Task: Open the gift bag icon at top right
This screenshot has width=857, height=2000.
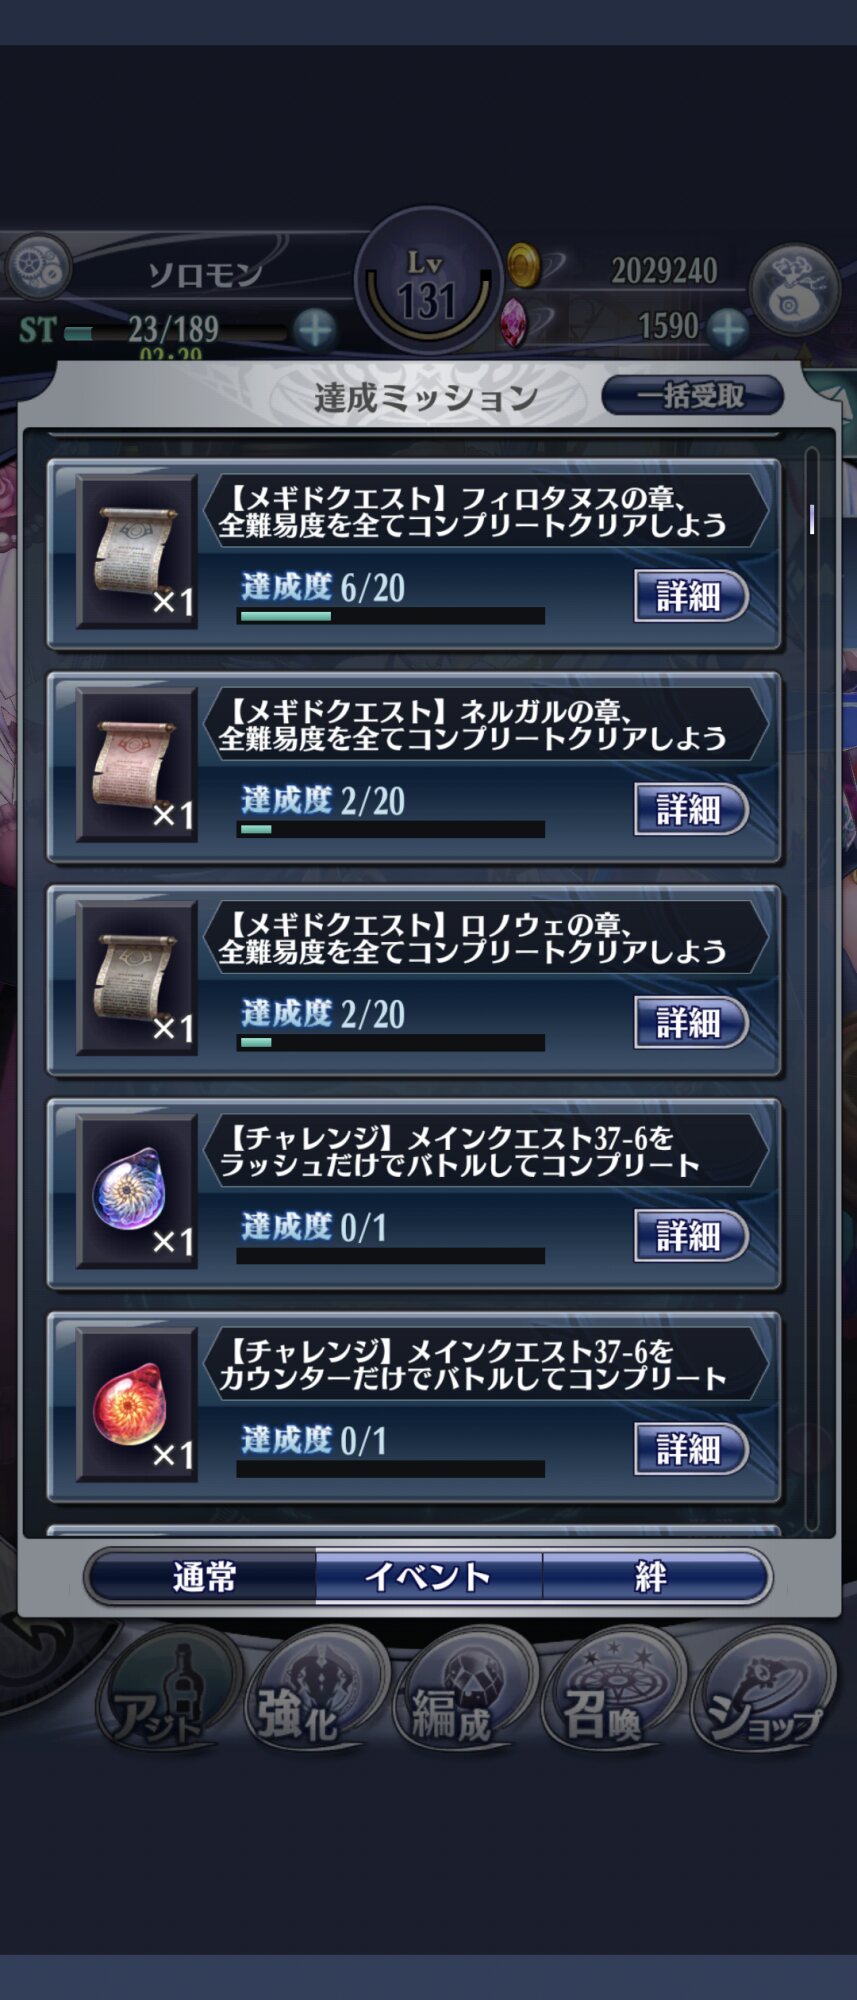Action: pos(794,289)
